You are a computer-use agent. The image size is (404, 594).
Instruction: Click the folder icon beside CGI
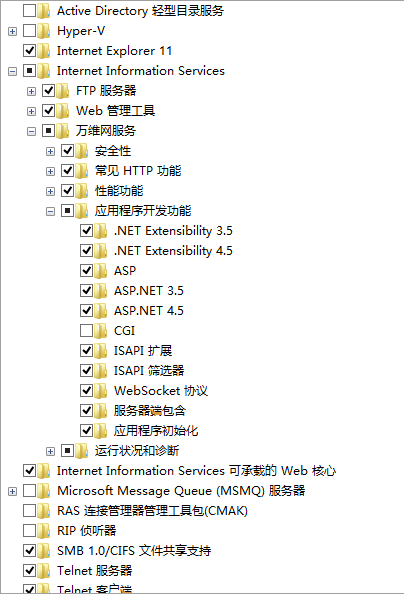click(x=101, y=331)
